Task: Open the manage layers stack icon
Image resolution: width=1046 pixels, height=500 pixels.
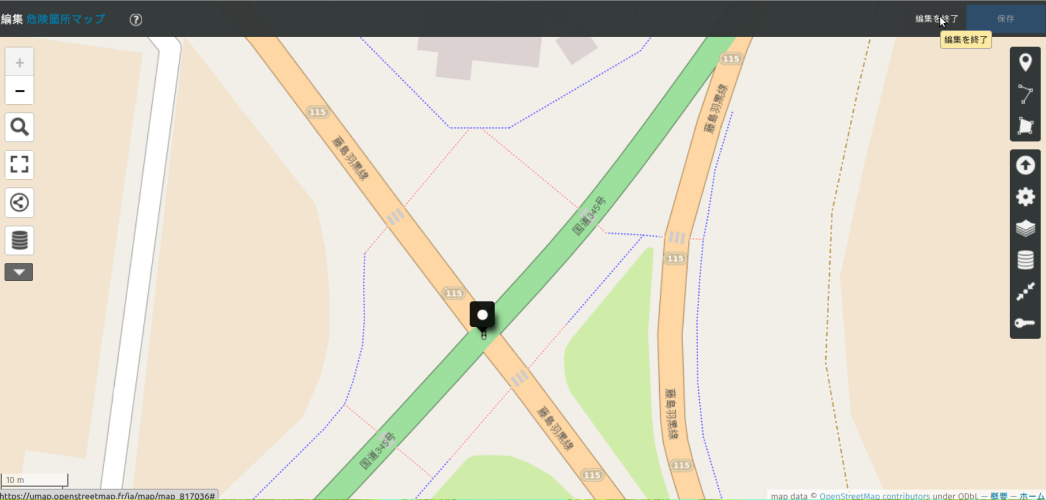Action: [1025, 228]
